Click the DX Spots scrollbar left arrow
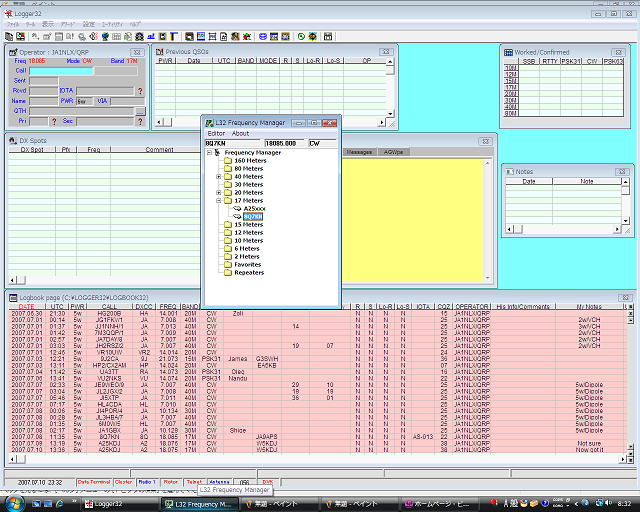Viewport: 640px width, 512px height. click(13, 280)
